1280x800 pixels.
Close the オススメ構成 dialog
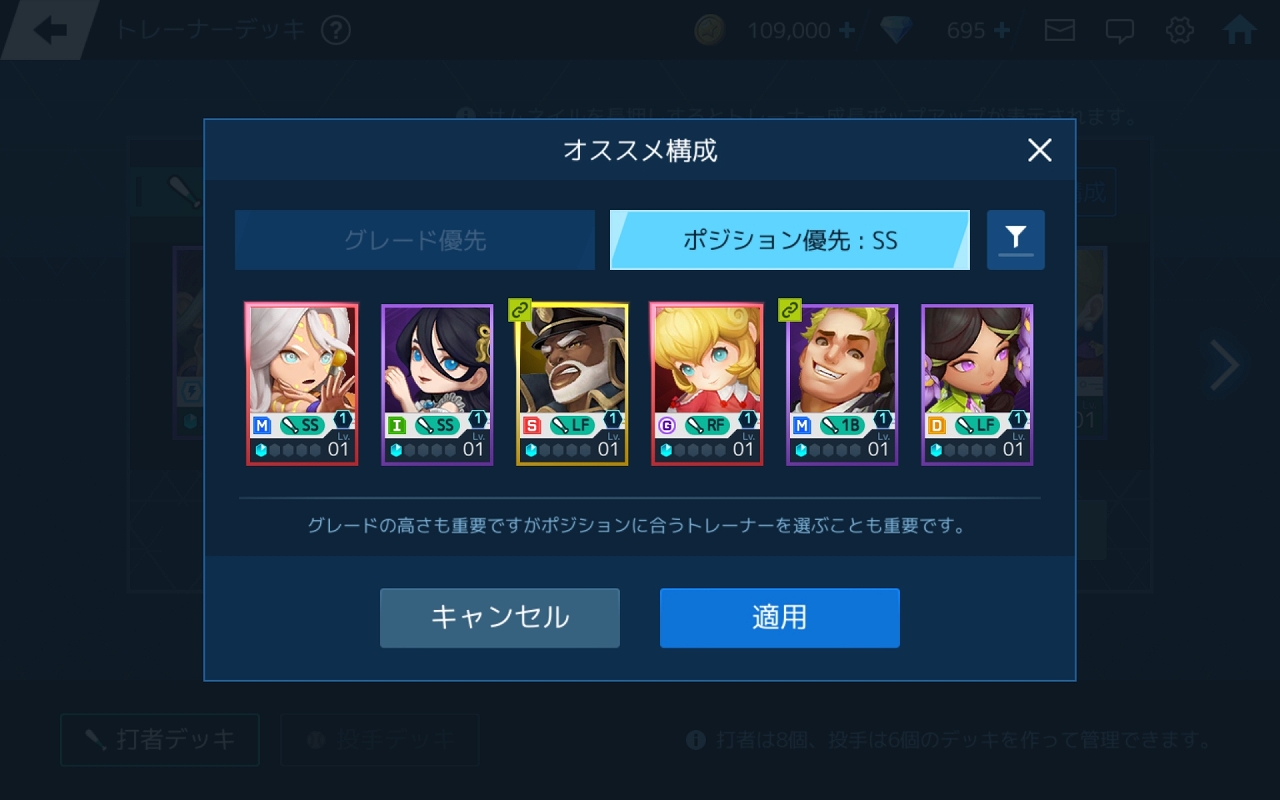point(1040,150)
